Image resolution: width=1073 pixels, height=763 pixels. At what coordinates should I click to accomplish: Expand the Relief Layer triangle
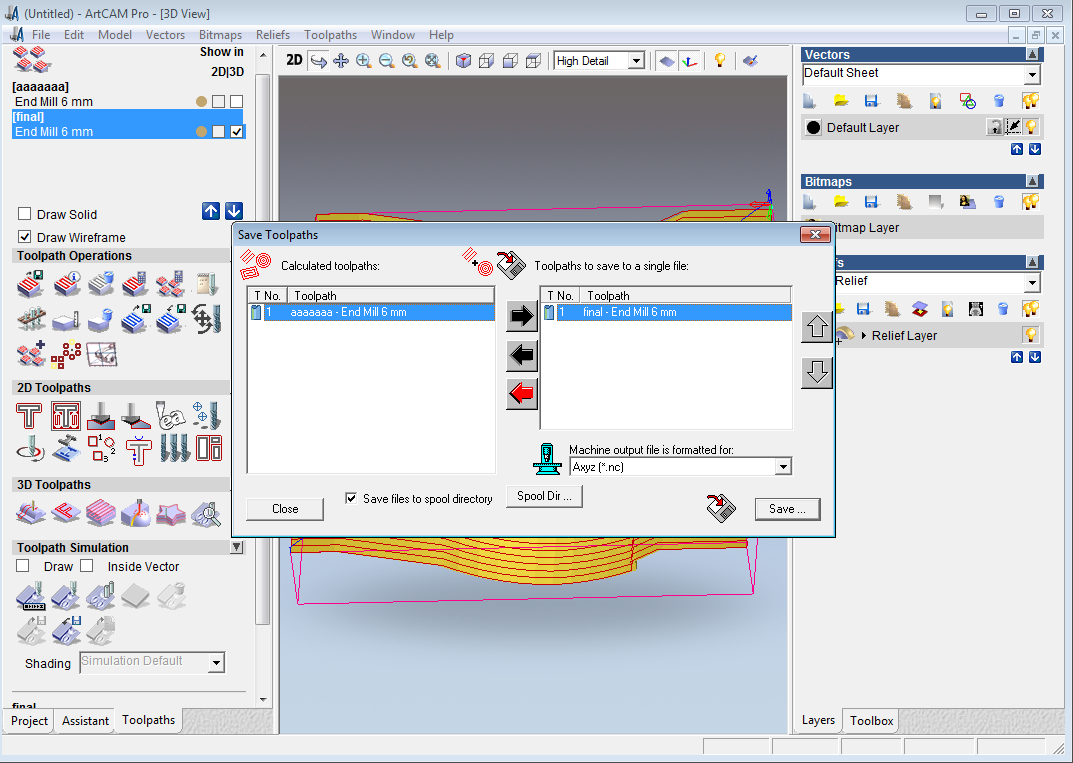tap(864, 335)
